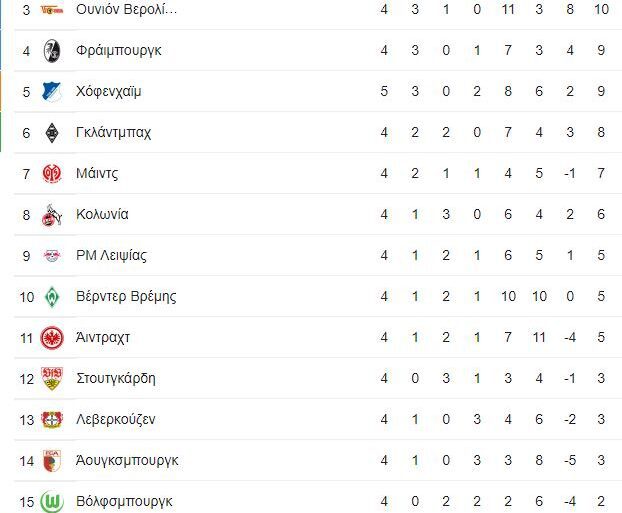Click the Ουνιόν Βερολί... team name

(x=126, y=10)
